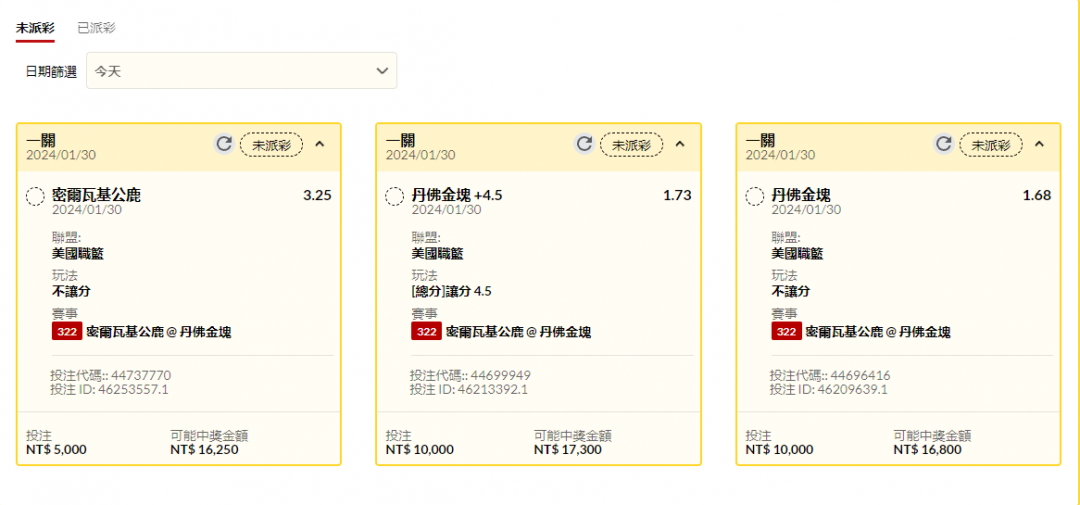Click odds value 1.73

click(x=677, y=195)
